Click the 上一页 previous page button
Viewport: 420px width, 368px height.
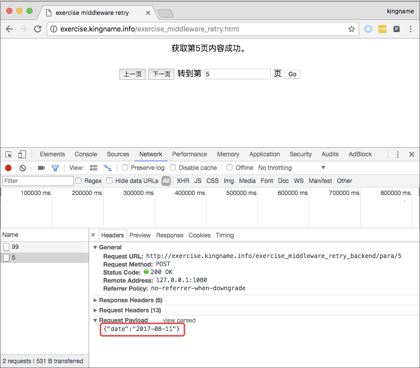[132, 74]
